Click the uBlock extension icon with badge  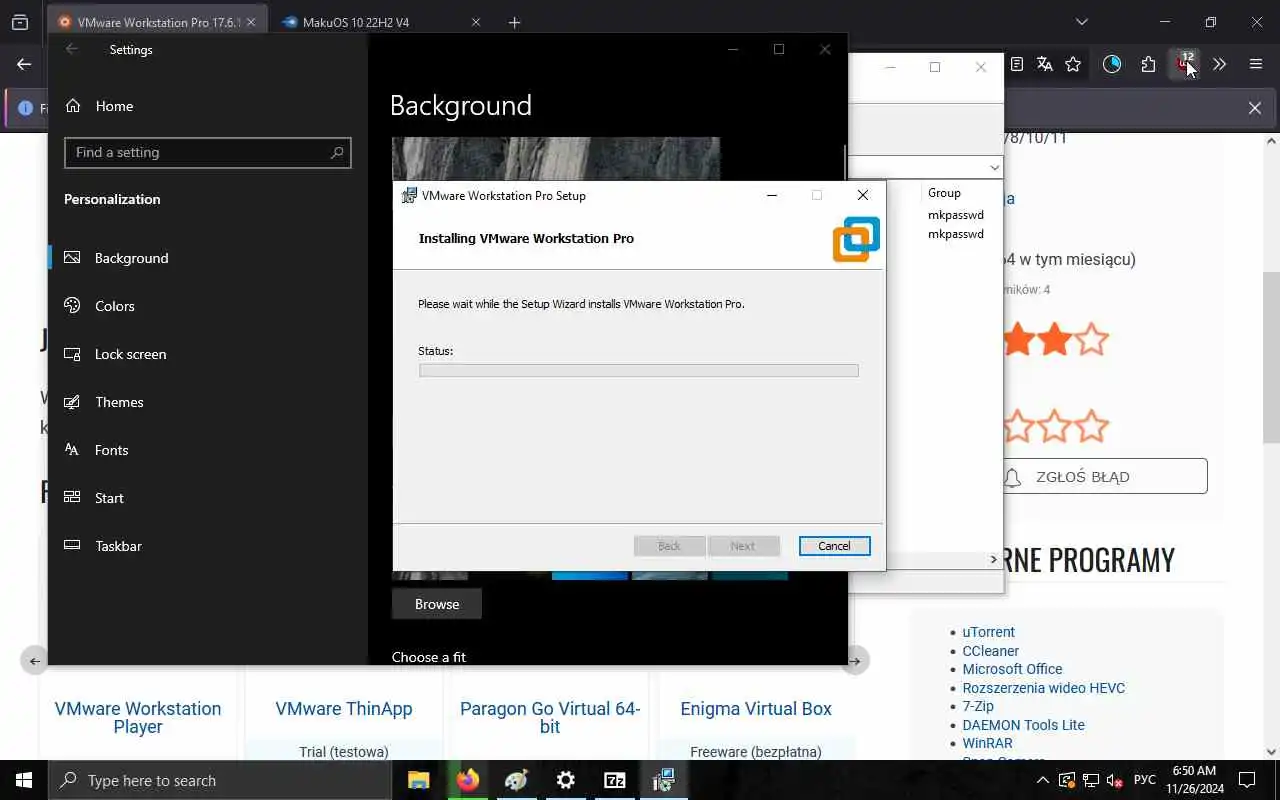pos(1185,64)
